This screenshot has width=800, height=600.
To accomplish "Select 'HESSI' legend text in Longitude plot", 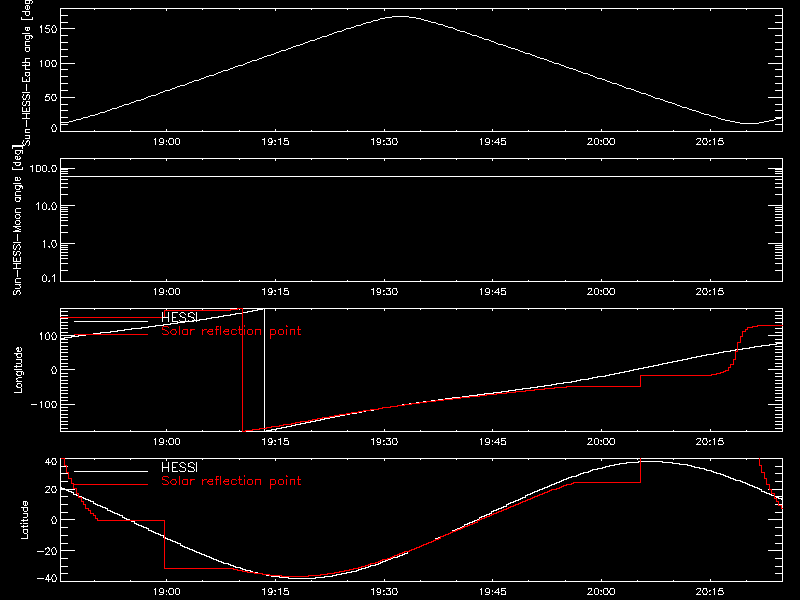I will pyautogui.click(x=179, y=317).
